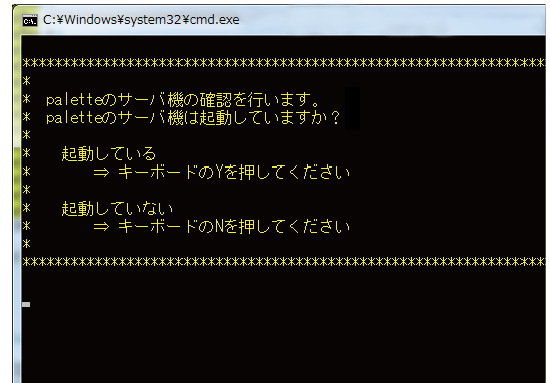550x383 pixels.
Task: Click the 起動している option line
Action: tap(109, 154)
